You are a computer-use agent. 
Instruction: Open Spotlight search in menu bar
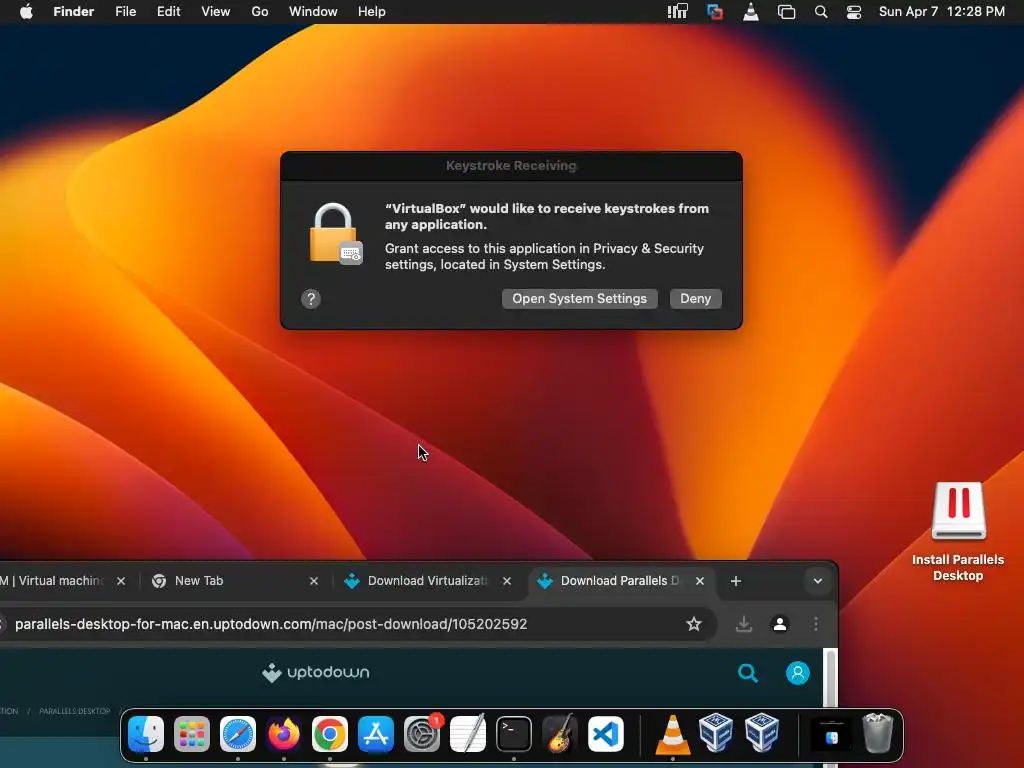tap(821, 12)
